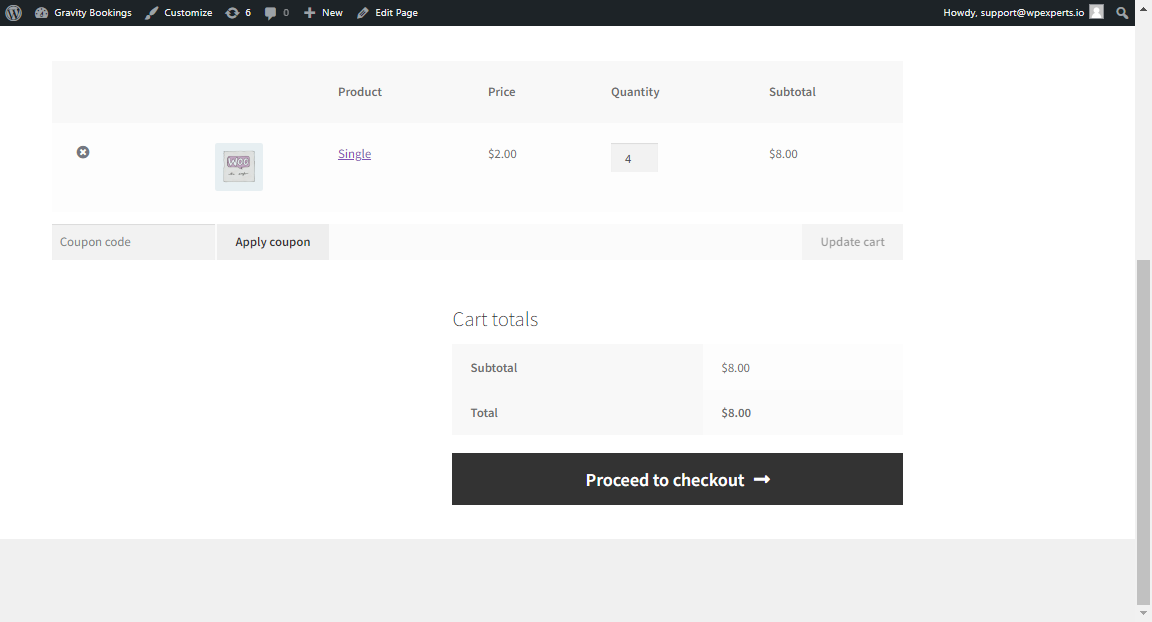The width and height of the screenshot is (1152, 622).
Task: Open the Single product link
Action: [354, 153]
